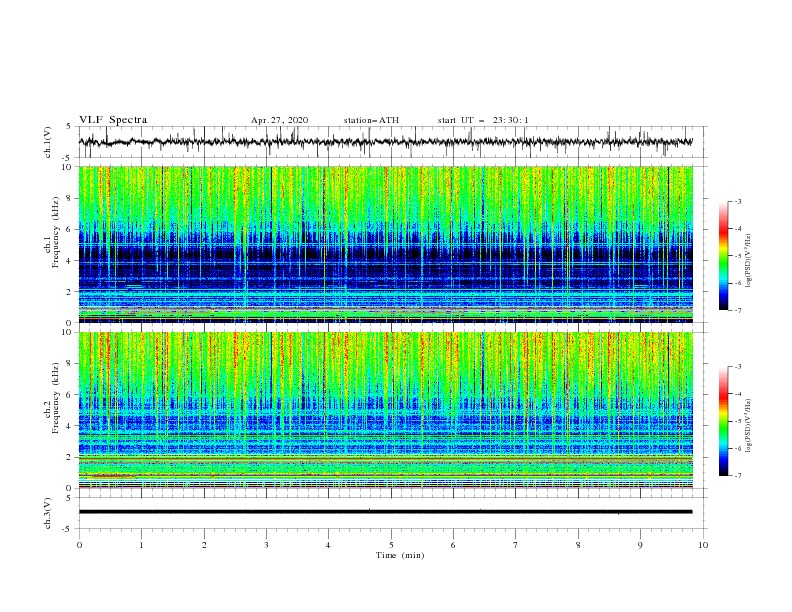Click the 'start UT = 23:30:1' text
The width and height of the screenshot is (792, 612).
pyautogui.click(x=483, y=120)
